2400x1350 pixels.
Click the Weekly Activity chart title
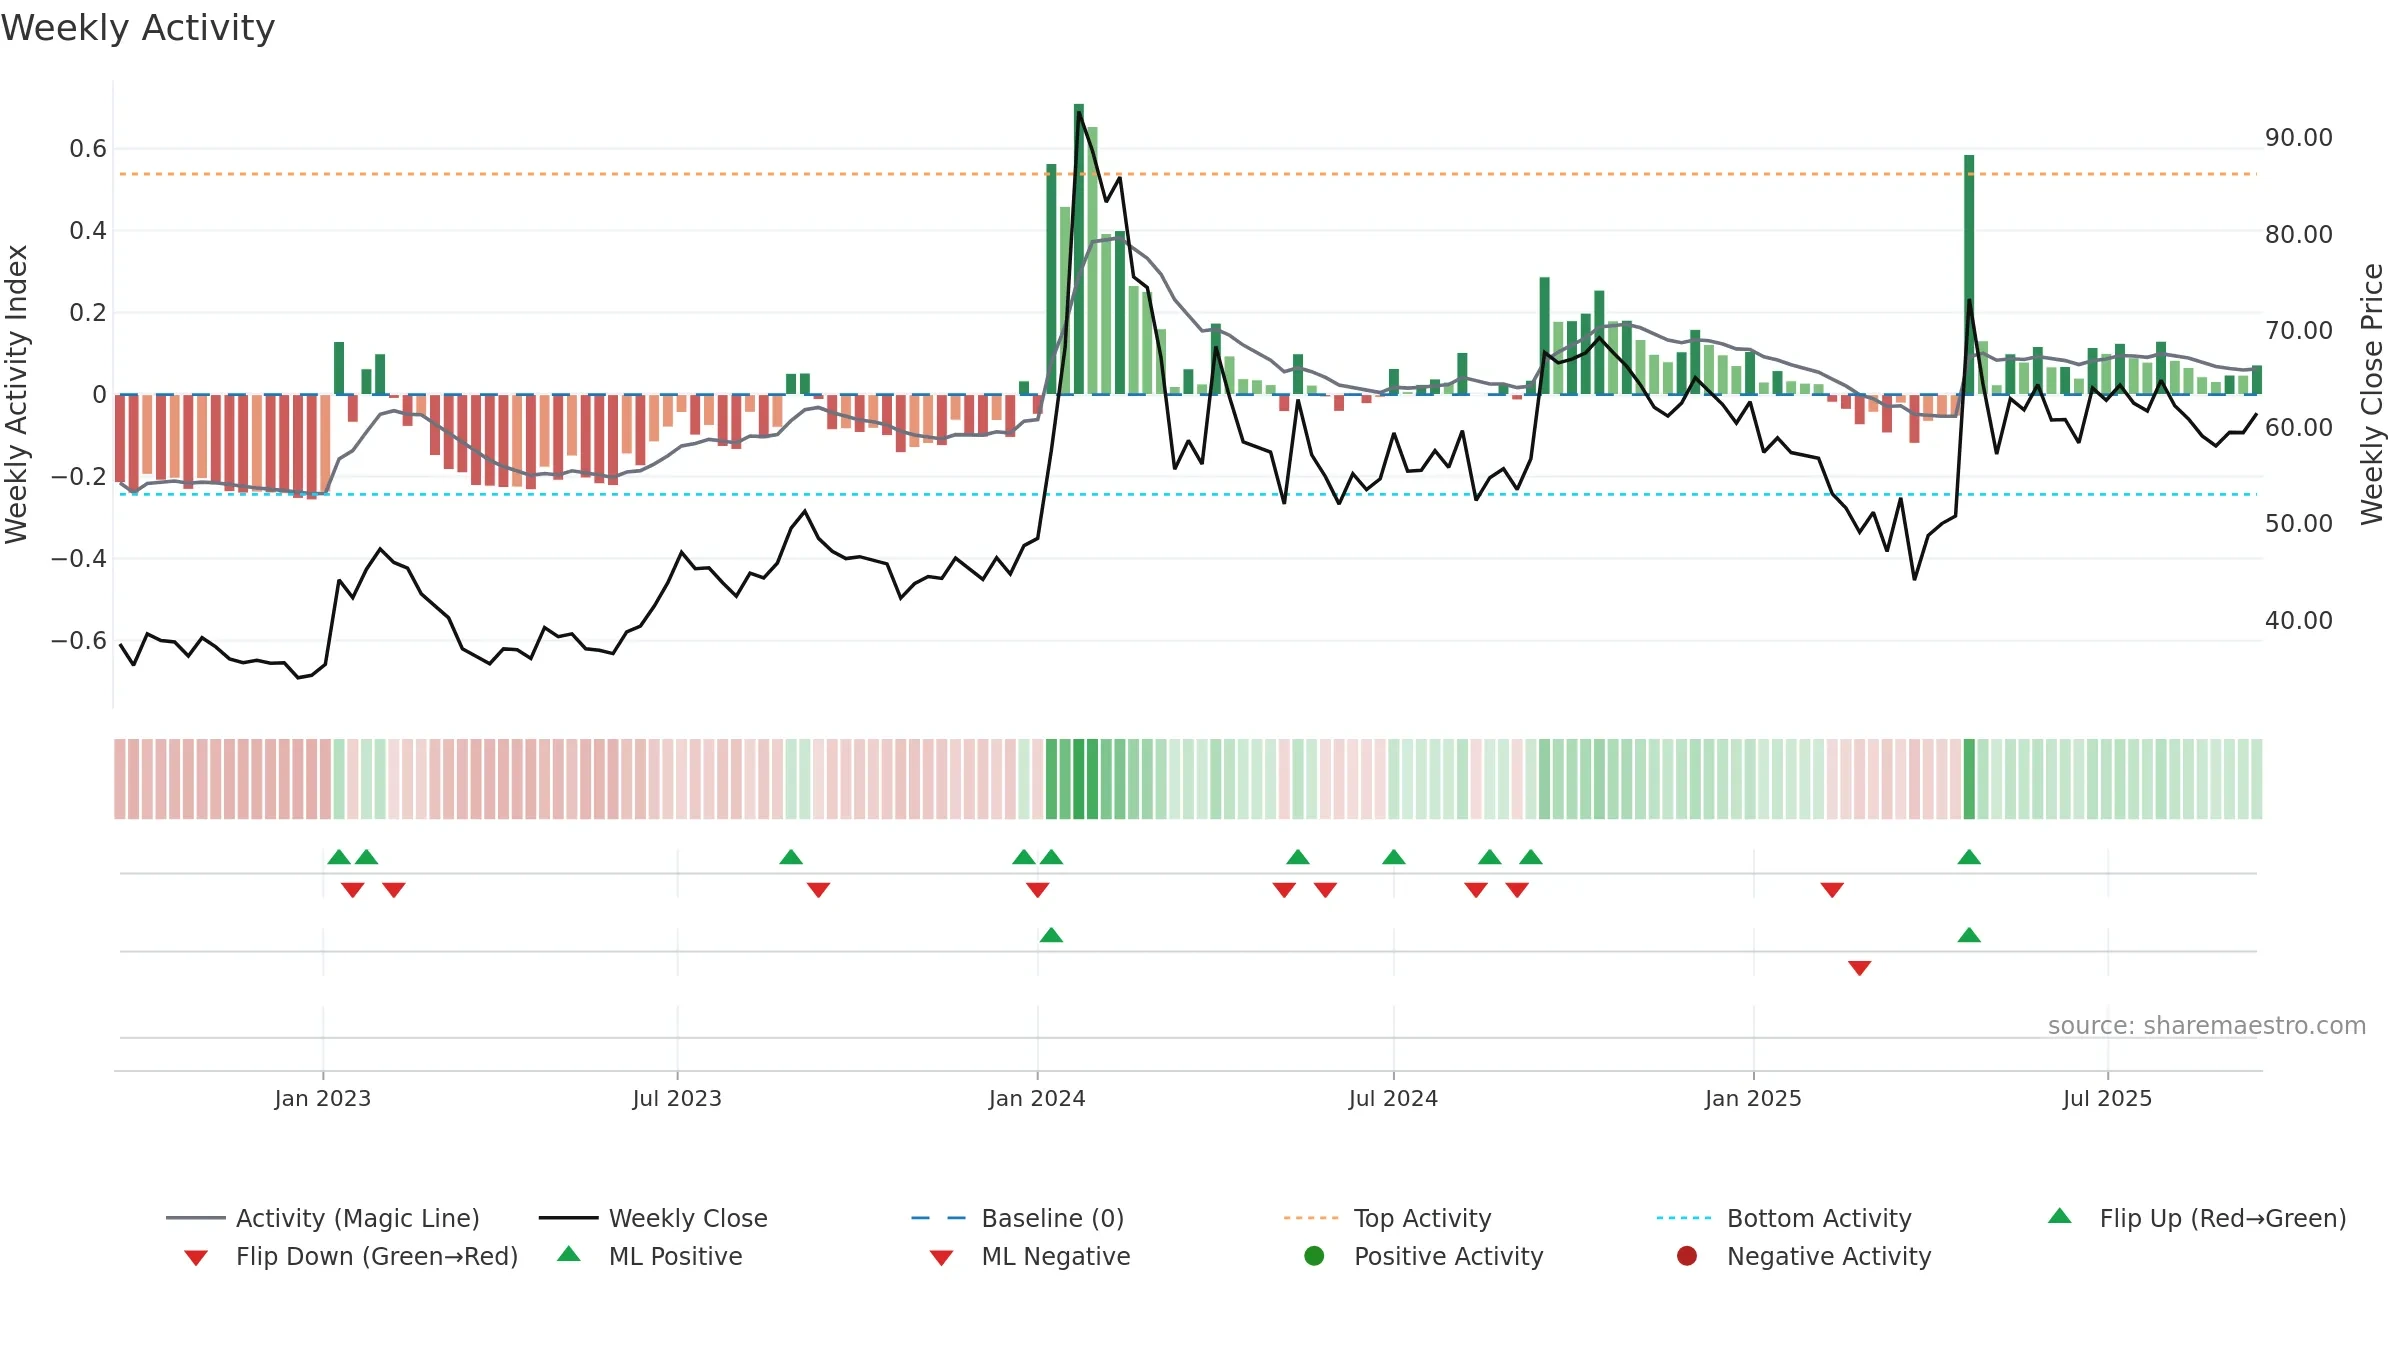pyautogui.click(x=138, y=28)
